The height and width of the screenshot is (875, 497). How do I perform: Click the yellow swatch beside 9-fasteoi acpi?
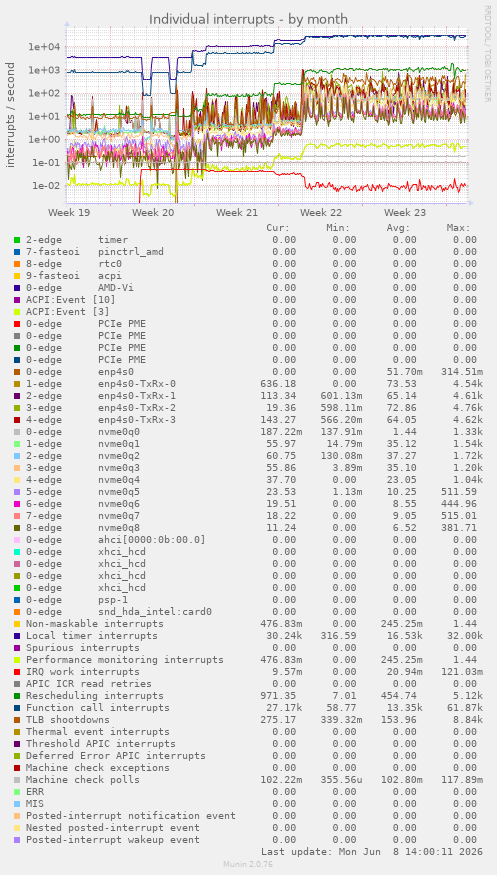coord(17,276)
